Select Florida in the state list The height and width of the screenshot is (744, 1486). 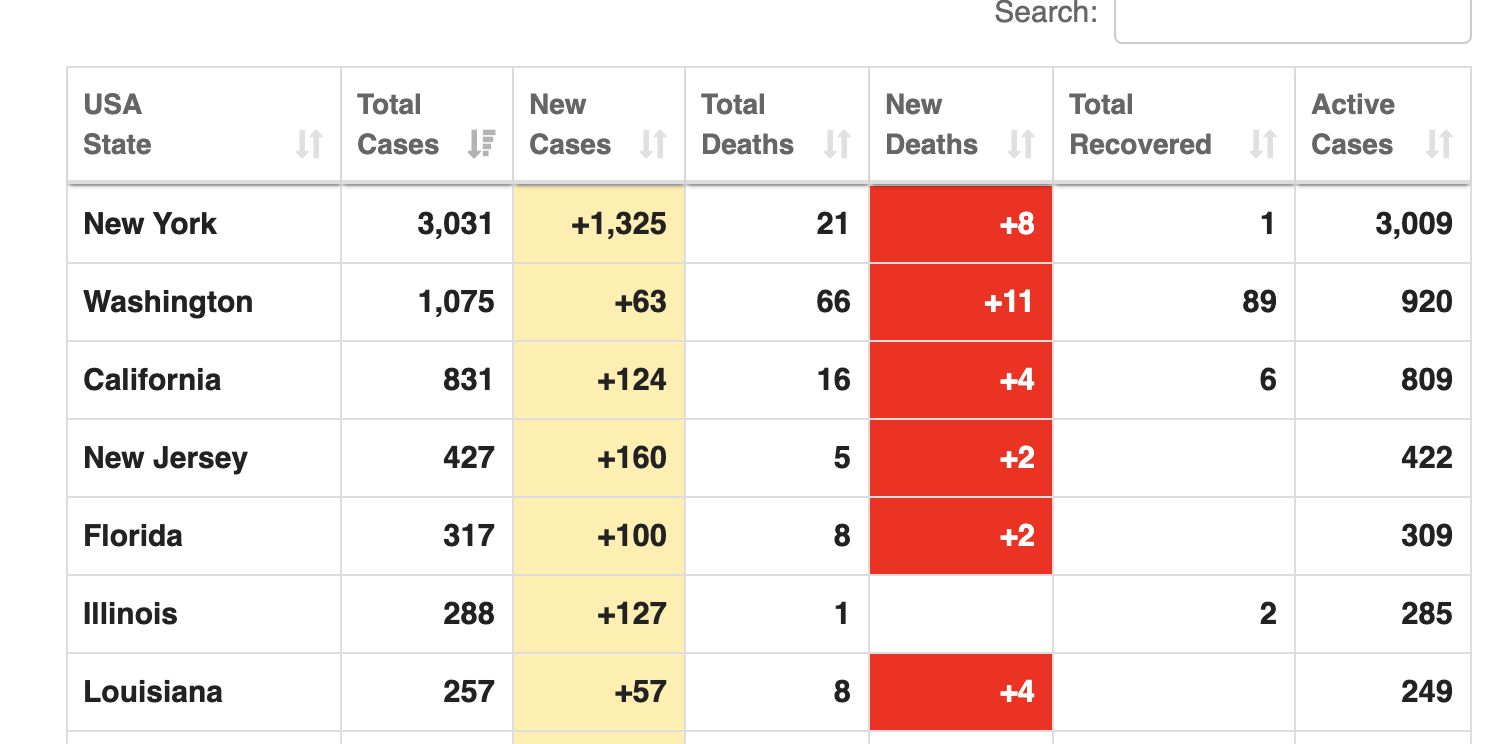pos(133,536)
